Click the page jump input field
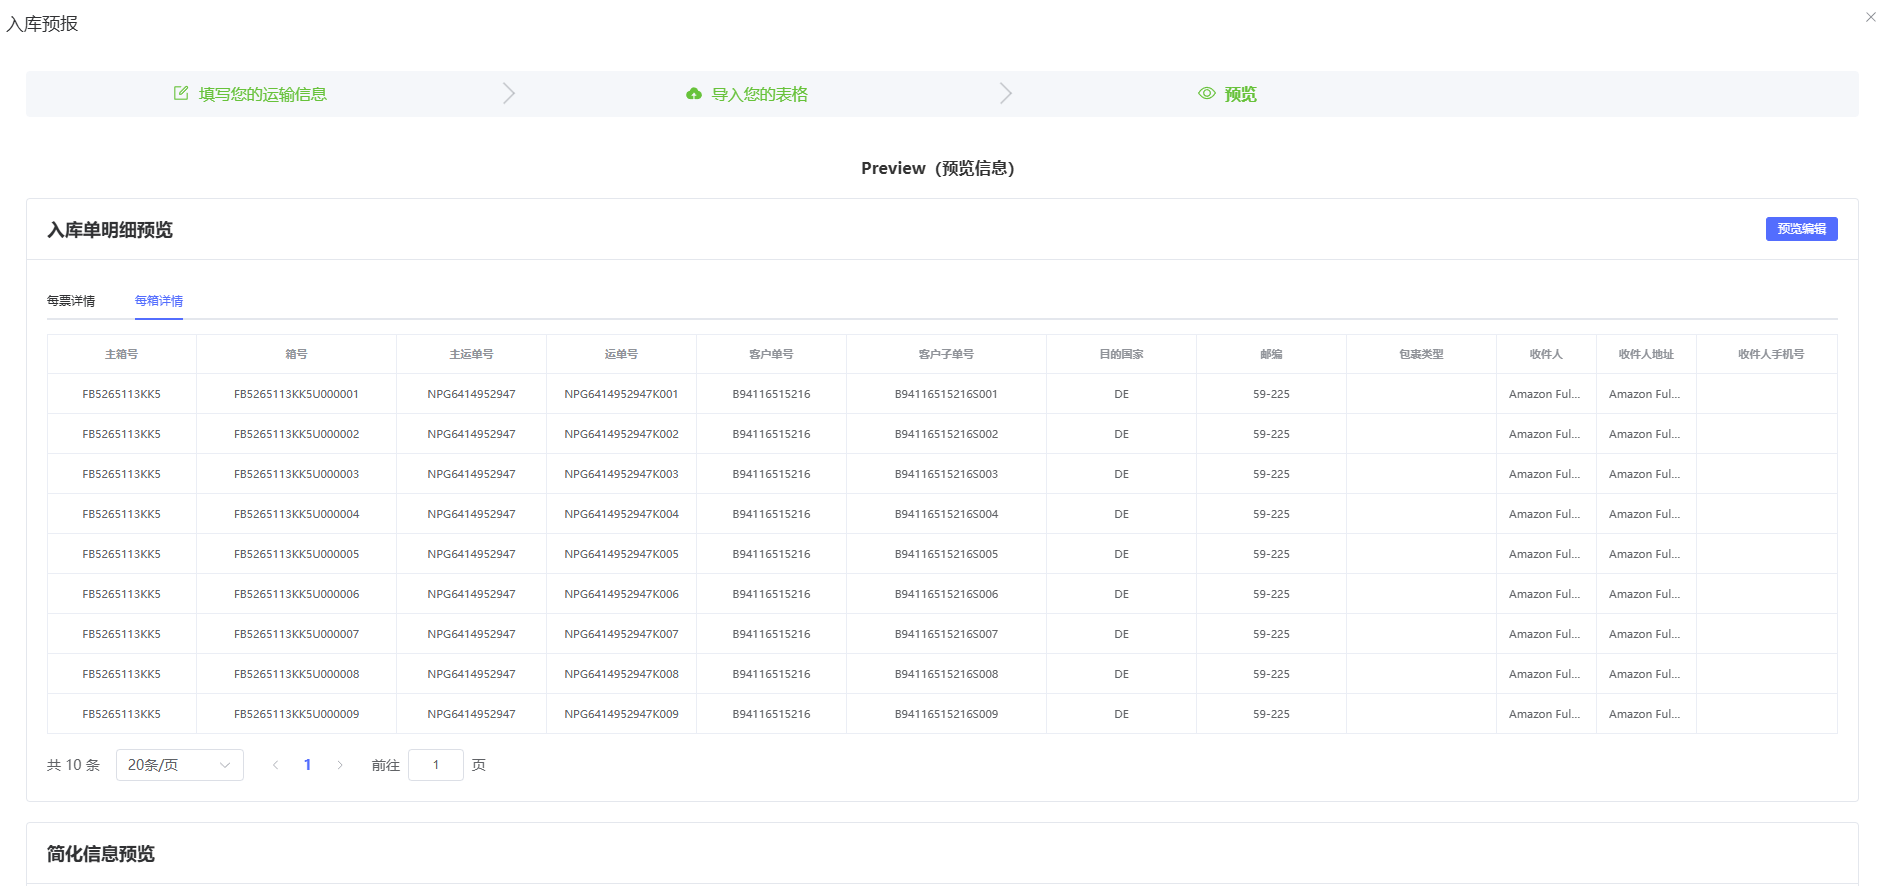Viewport: 1891px width, 886px height. (x=436, y=765)
